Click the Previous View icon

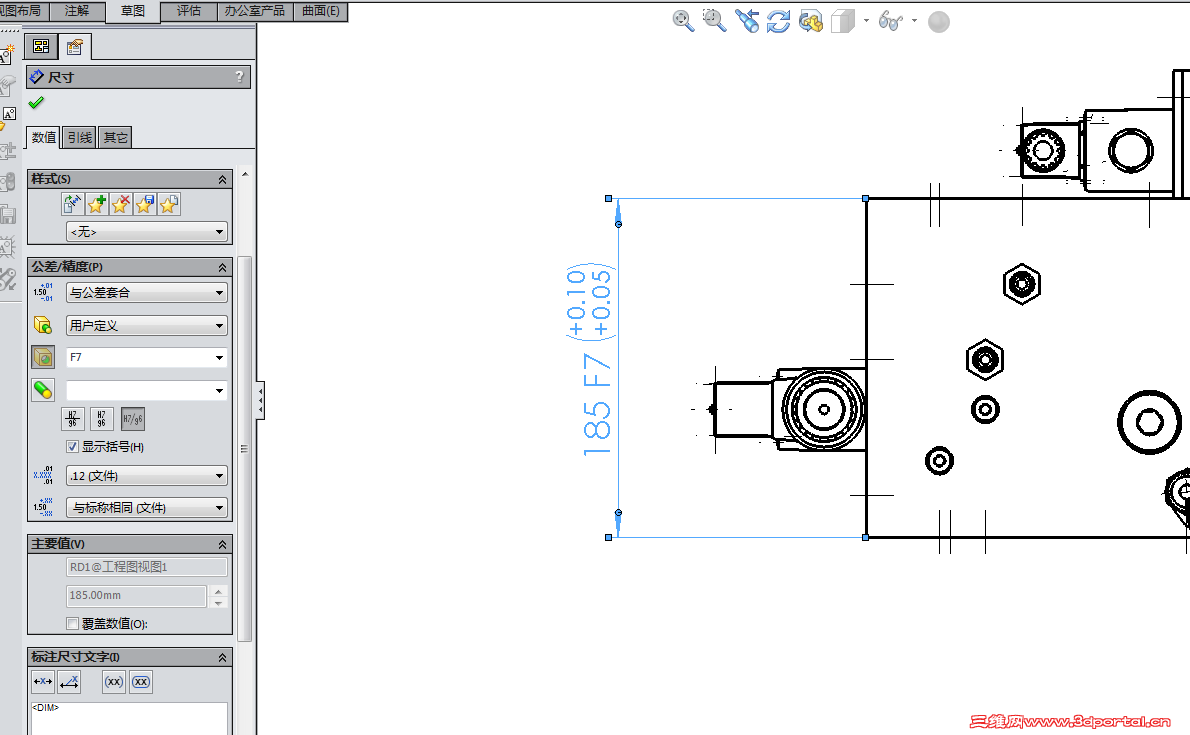pos(747,21)
